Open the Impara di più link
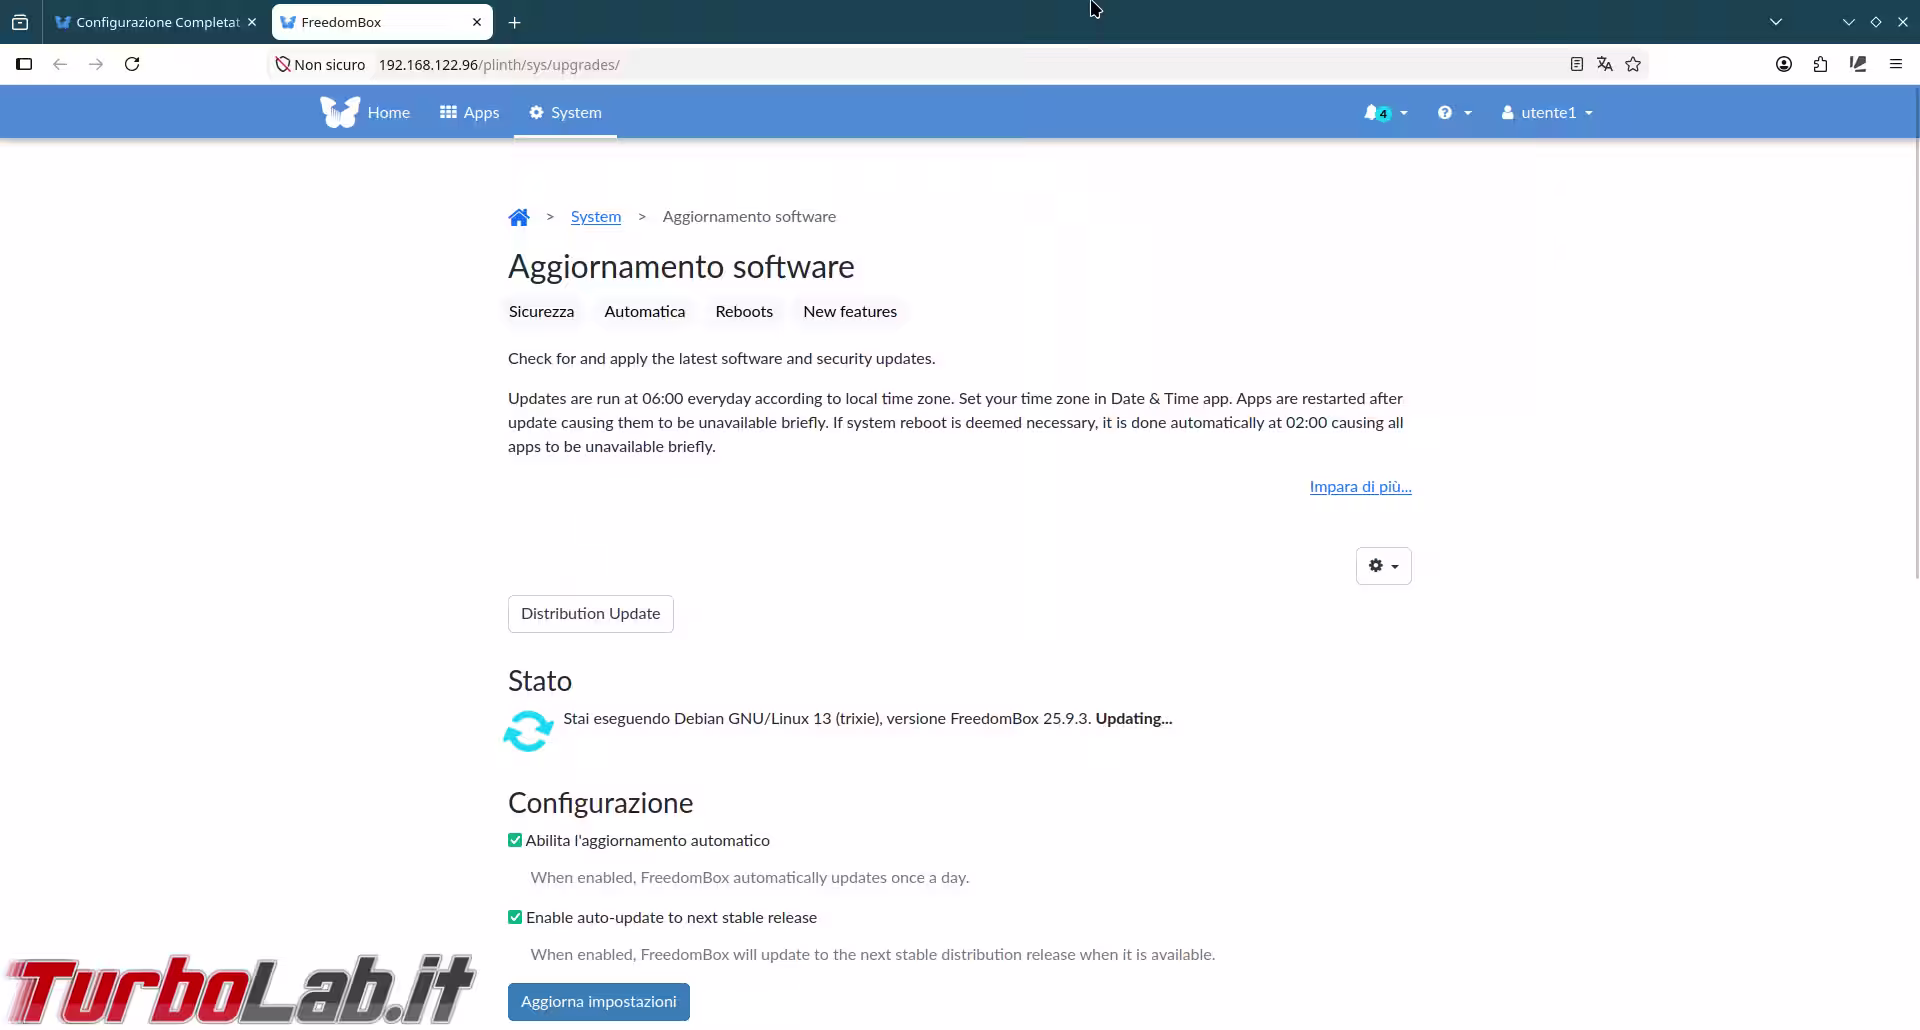 (1360, 487)
